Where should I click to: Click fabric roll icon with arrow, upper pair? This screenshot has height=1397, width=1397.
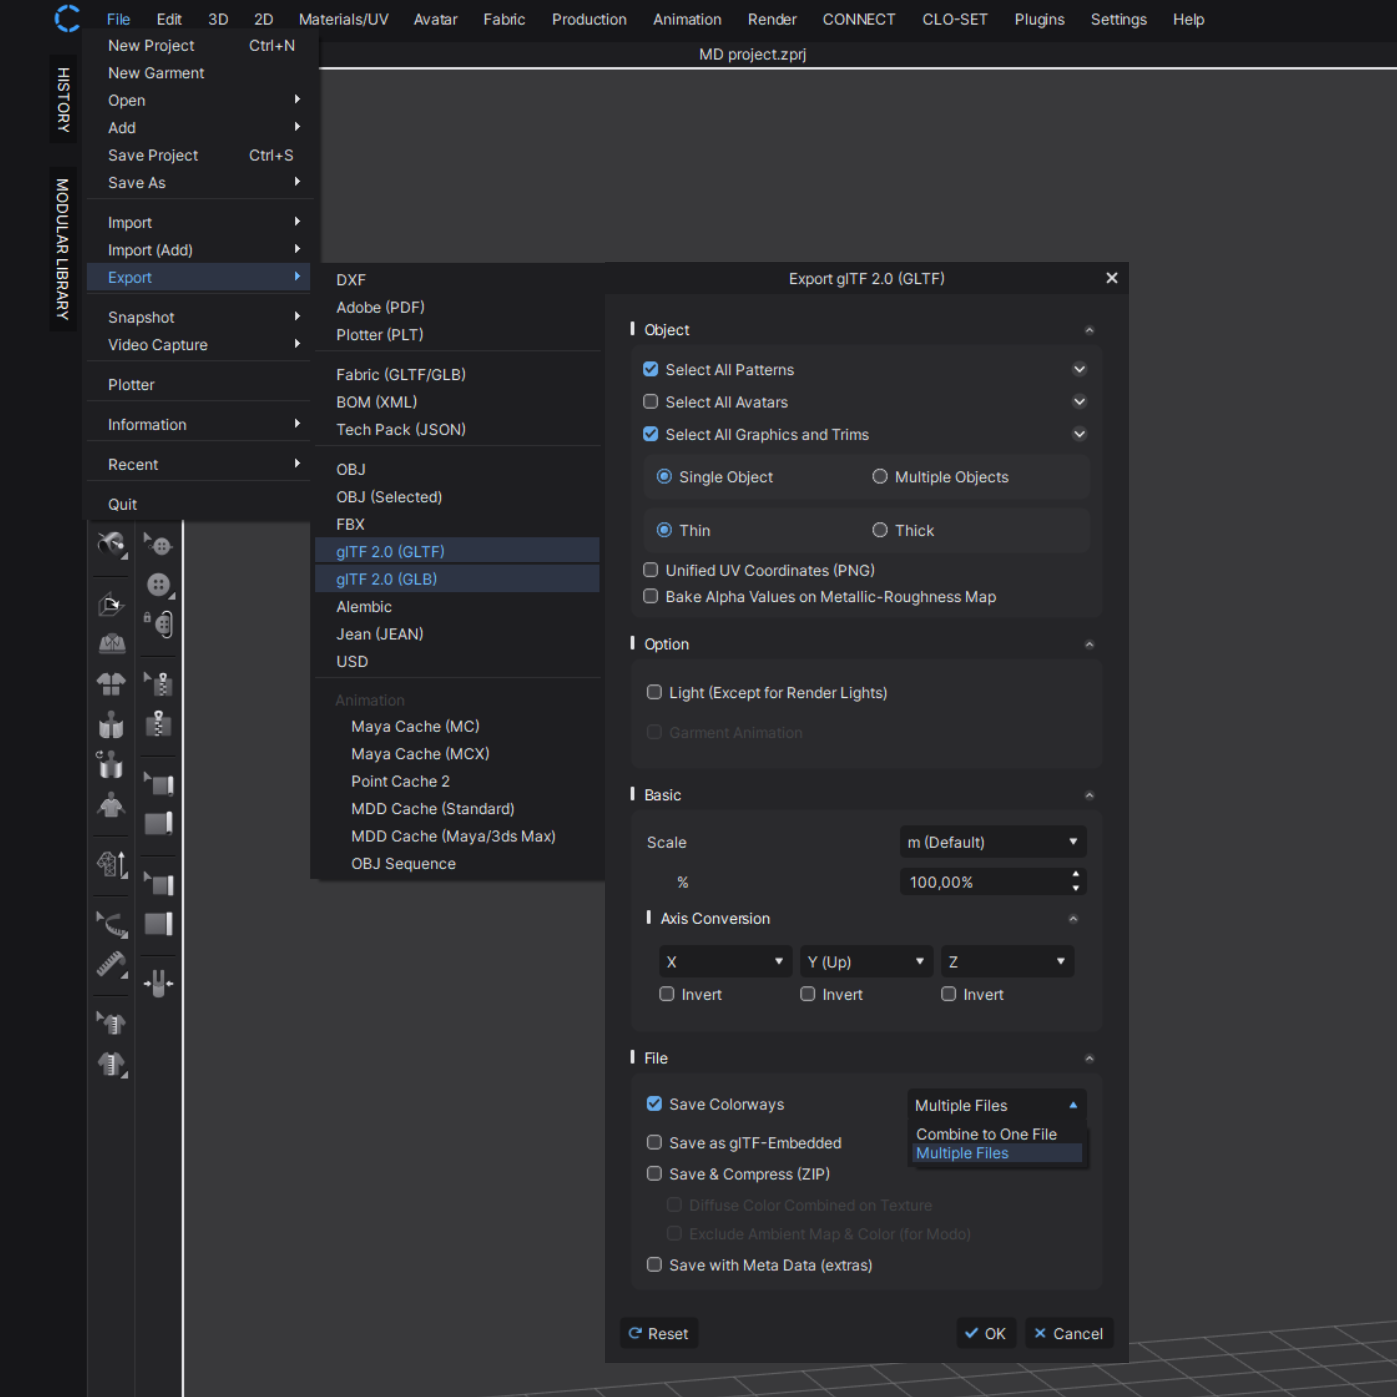(158, 783)
